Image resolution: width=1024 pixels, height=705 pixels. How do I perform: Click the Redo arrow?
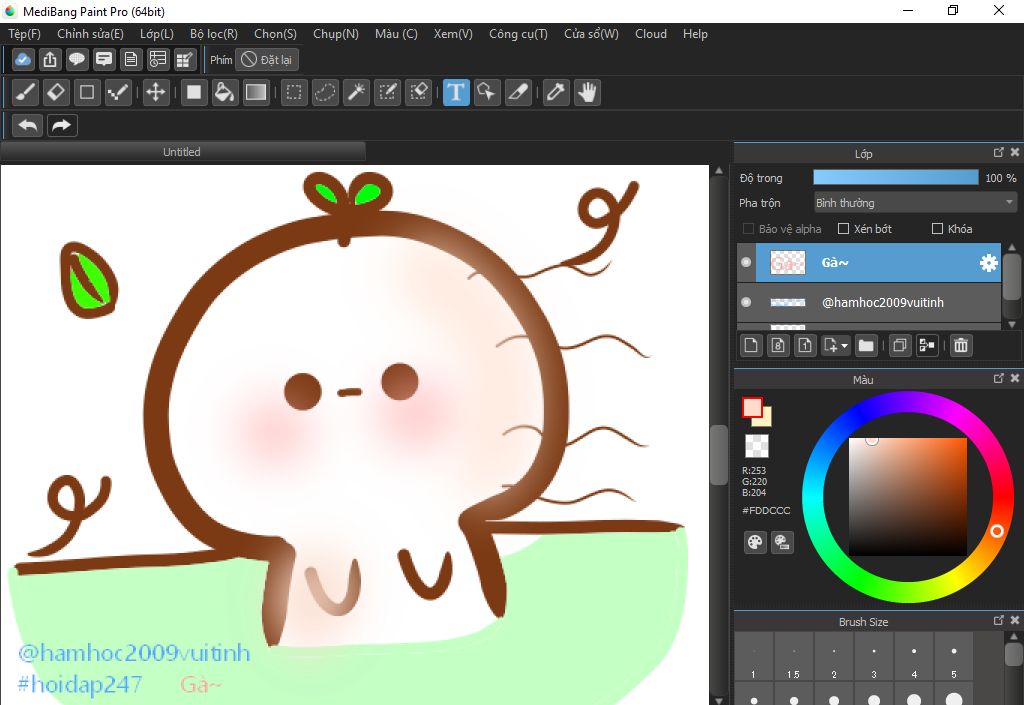tap(62, 125)
